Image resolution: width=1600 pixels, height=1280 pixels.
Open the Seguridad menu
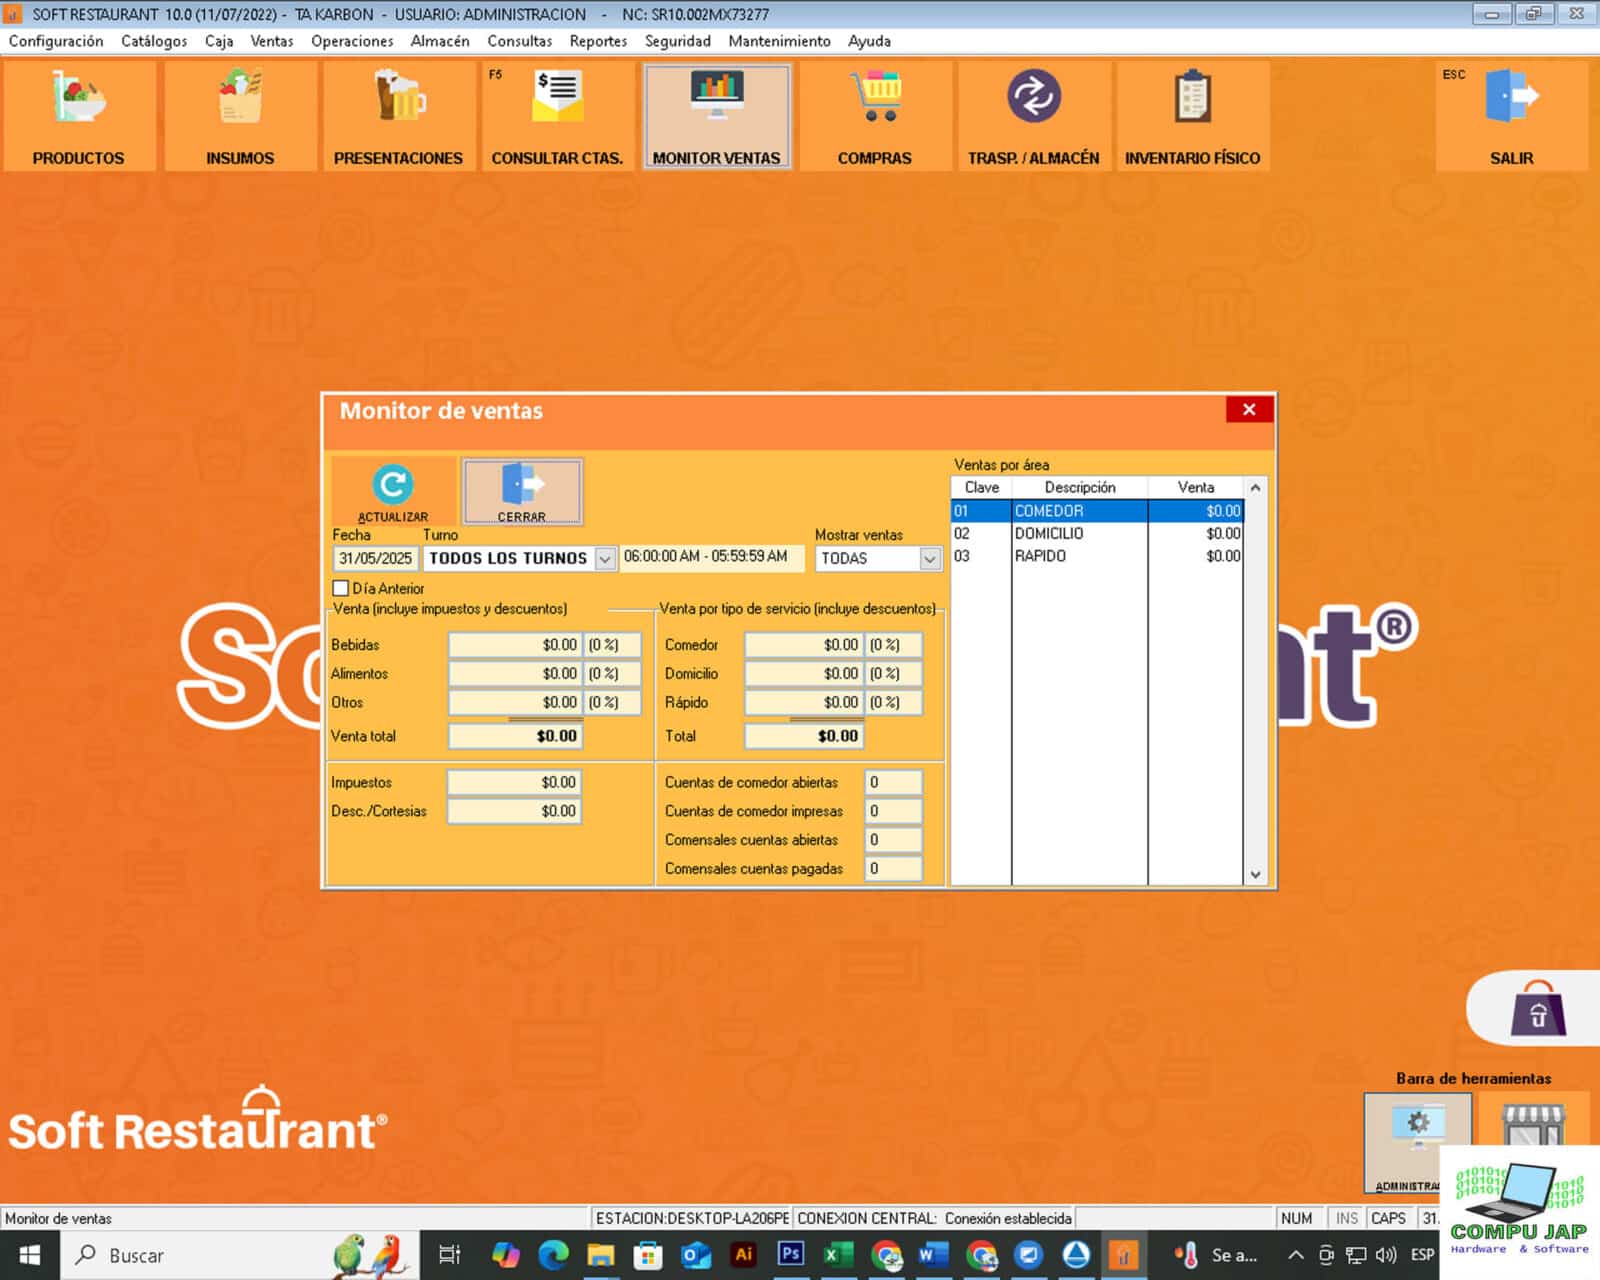(x=678, y=41)
